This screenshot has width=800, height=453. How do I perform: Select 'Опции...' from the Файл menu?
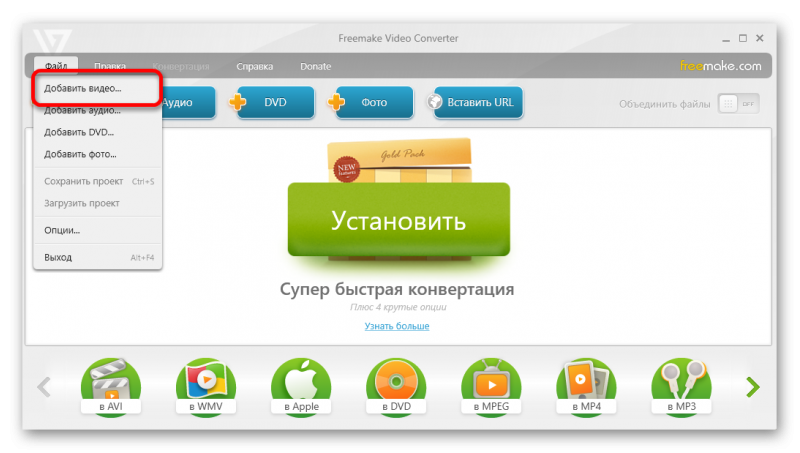point(97,230)
